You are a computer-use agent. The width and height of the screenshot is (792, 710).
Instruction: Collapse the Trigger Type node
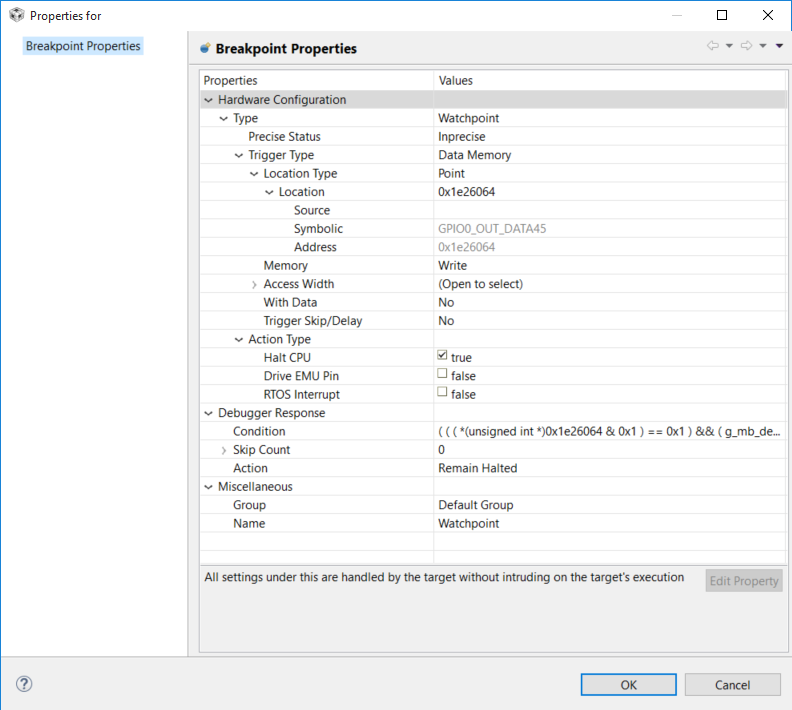[238, 156]
